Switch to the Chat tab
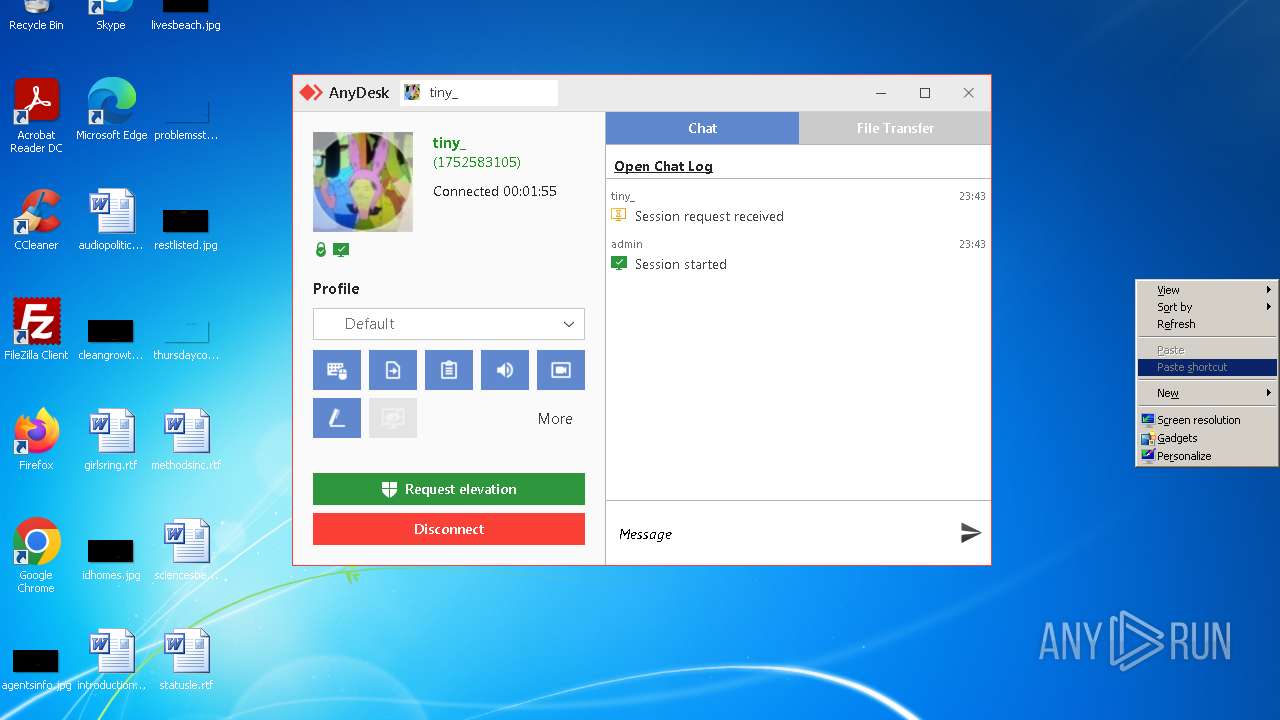The image size is (1280, 720). [x=702, y=128]
